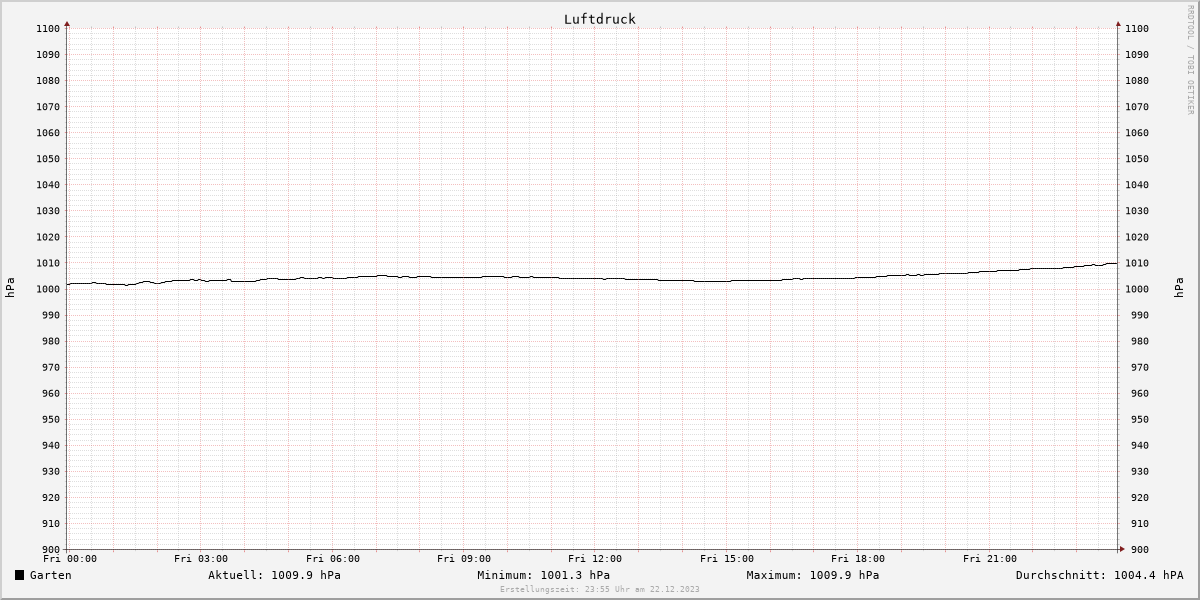Click the 1100 tick on the left axis

tap(48, 28)
